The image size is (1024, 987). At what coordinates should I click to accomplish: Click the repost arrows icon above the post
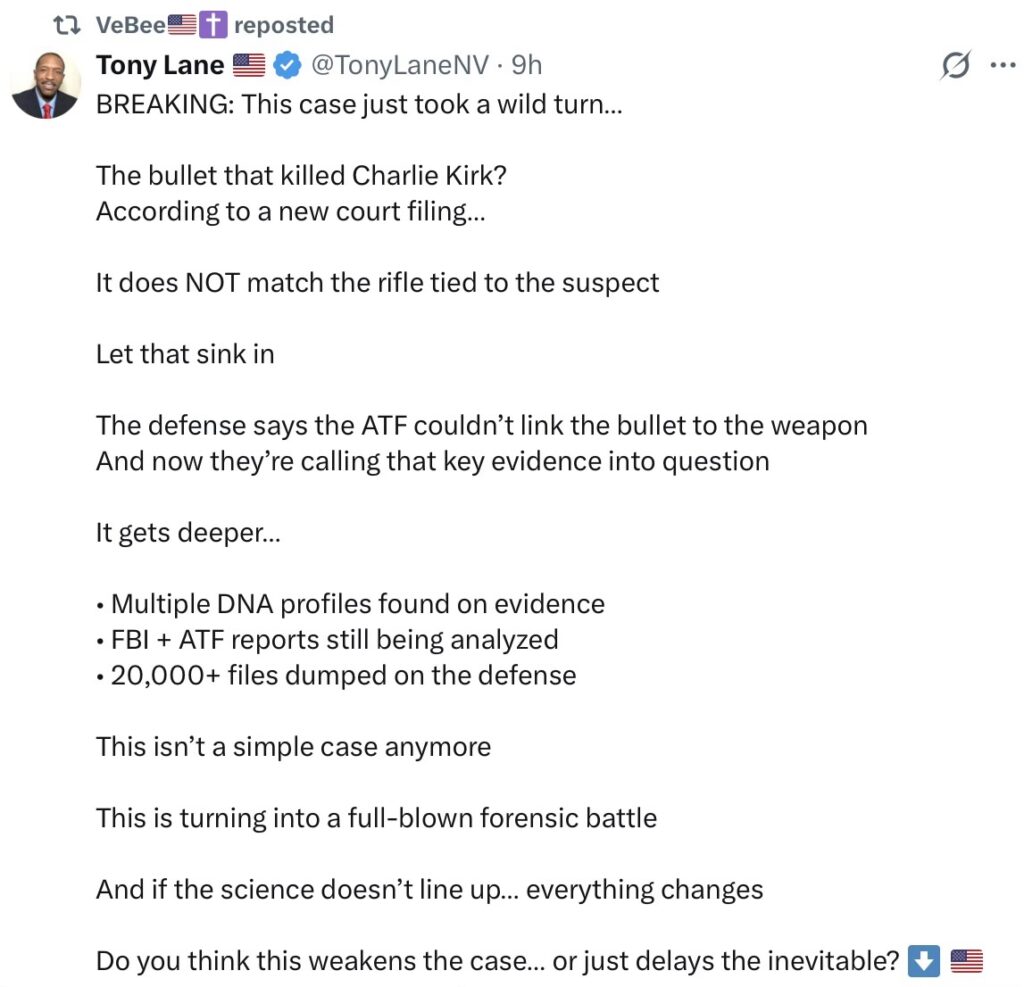pyautogui.click(x=70, y=24)
